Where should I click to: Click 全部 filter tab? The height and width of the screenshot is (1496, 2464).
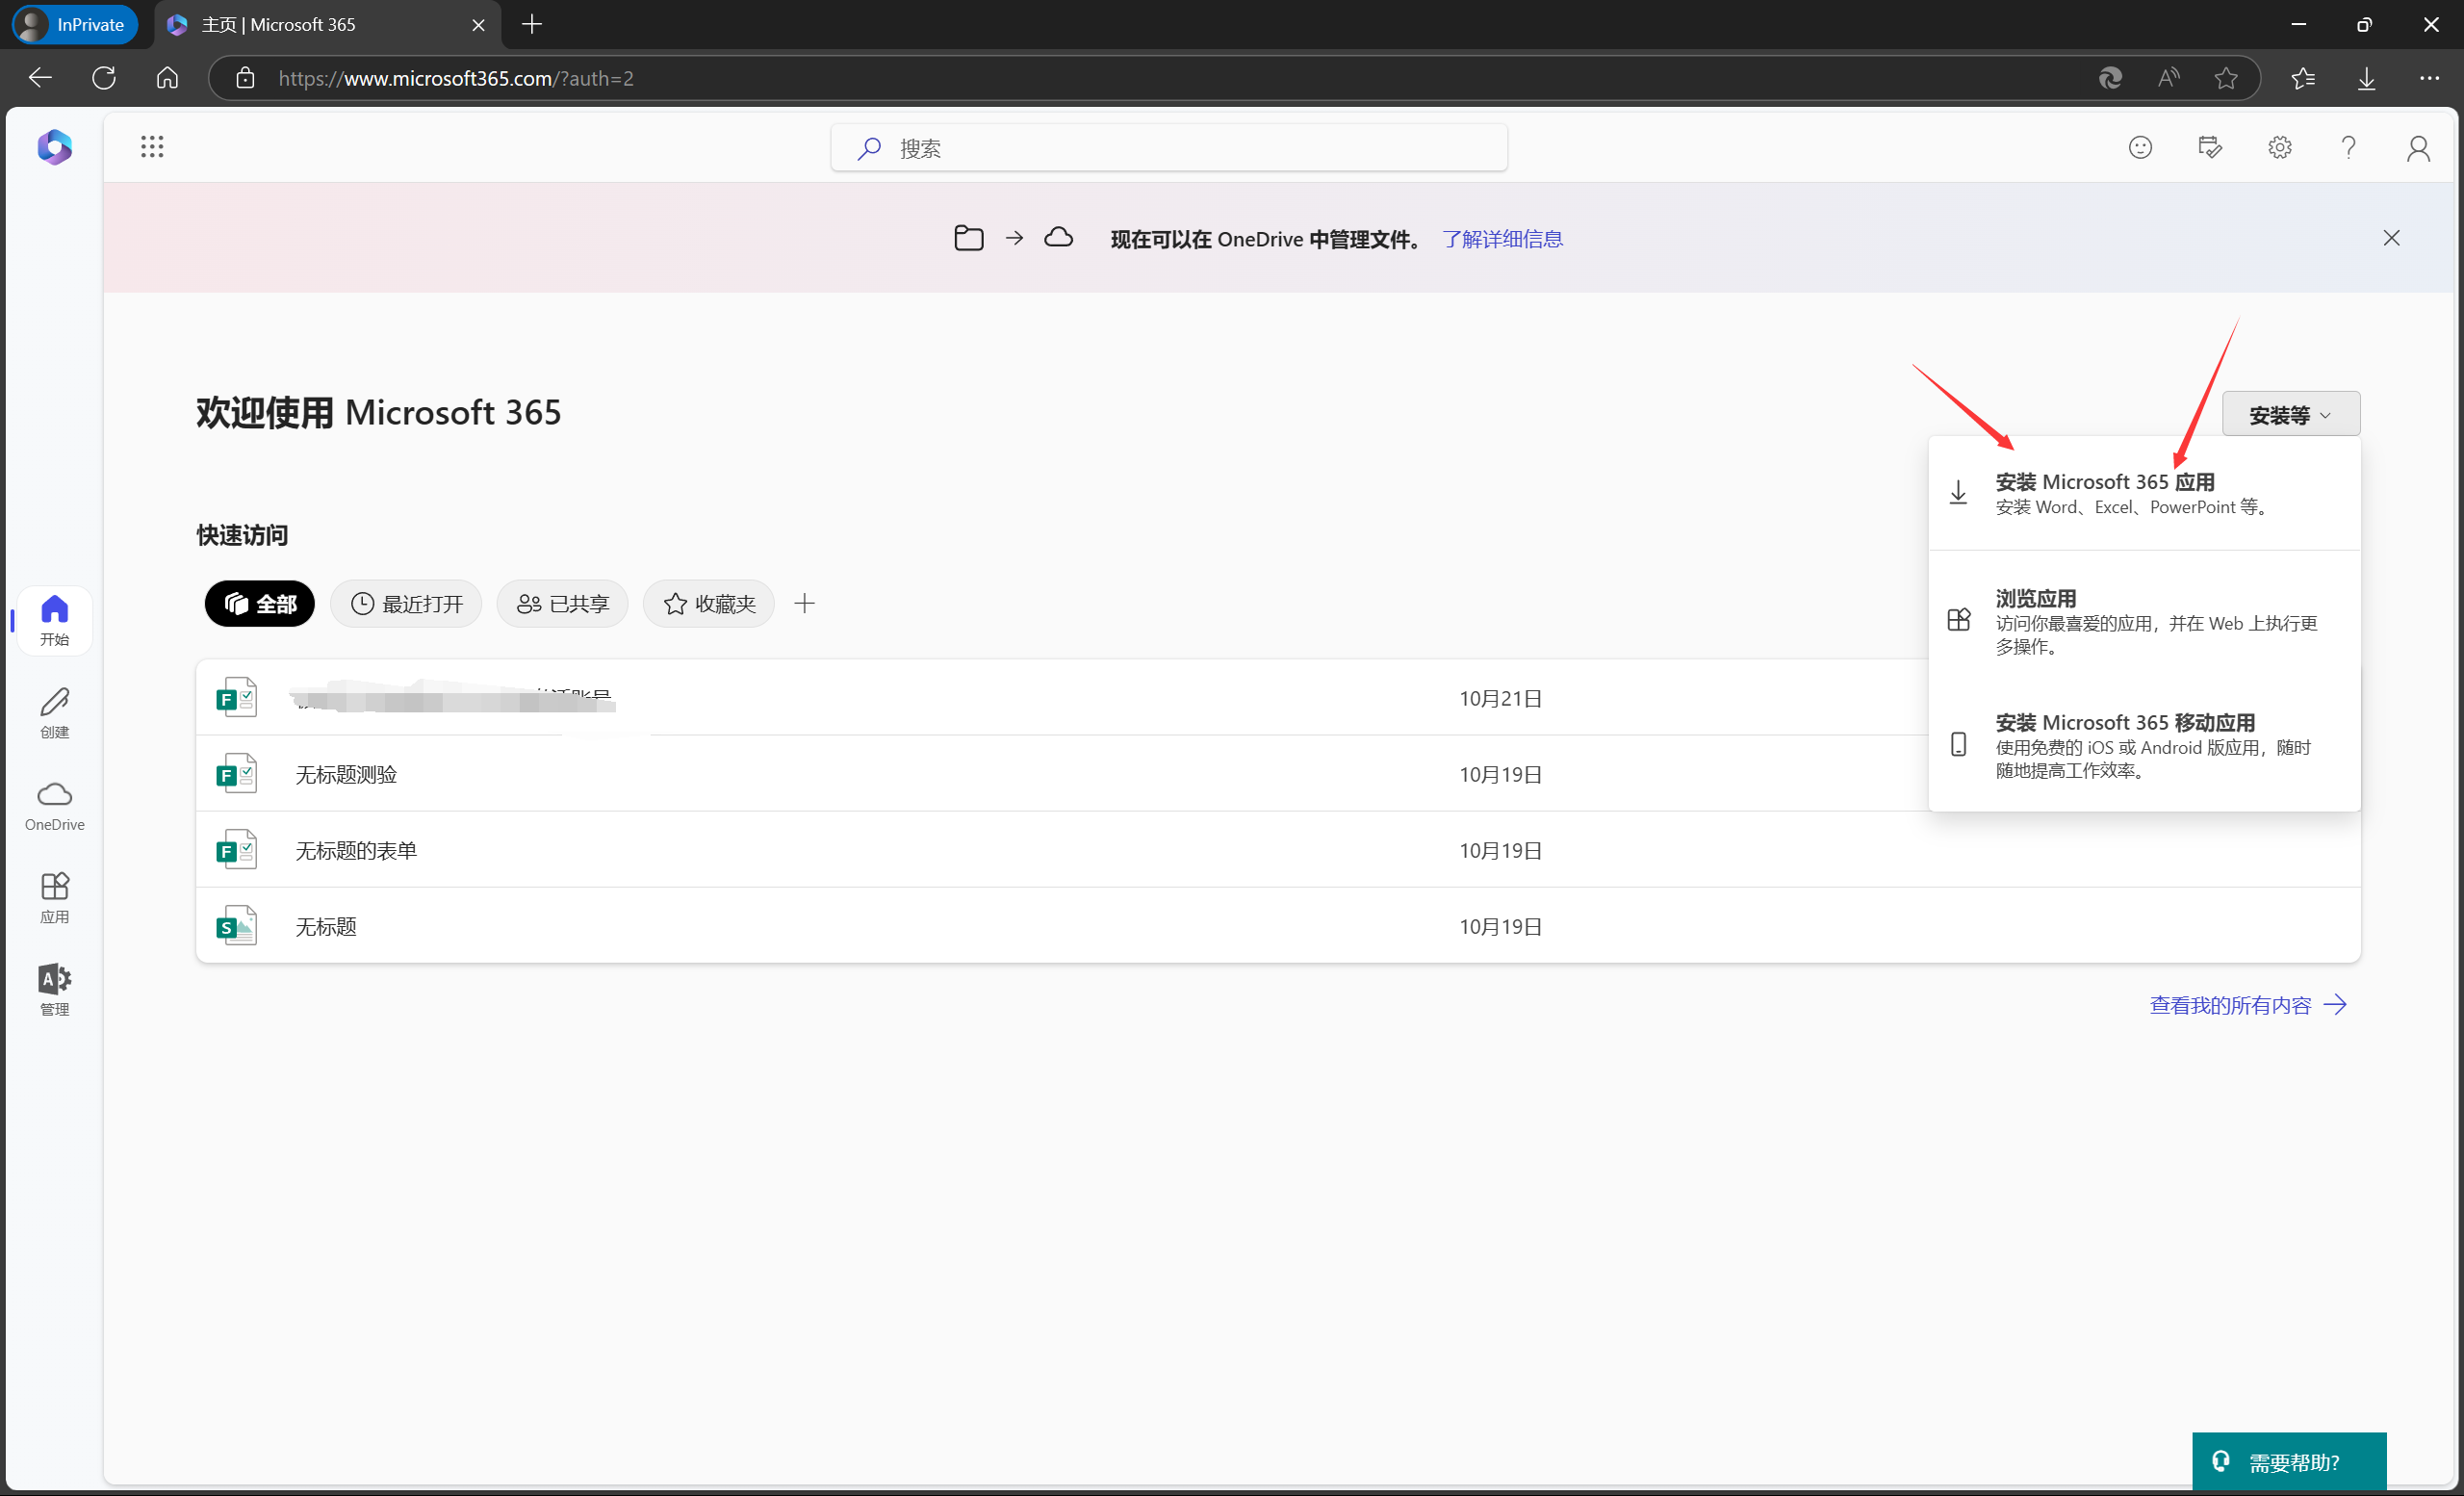click(x=259, y=604)
